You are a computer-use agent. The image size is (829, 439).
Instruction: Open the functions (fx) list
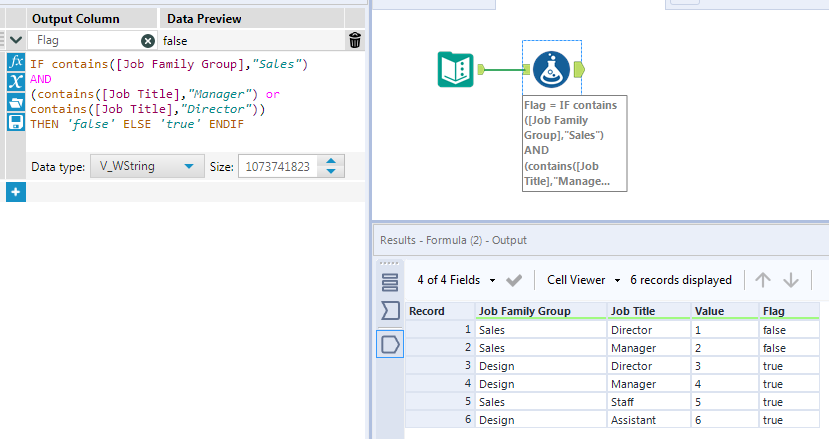[16, 61]
